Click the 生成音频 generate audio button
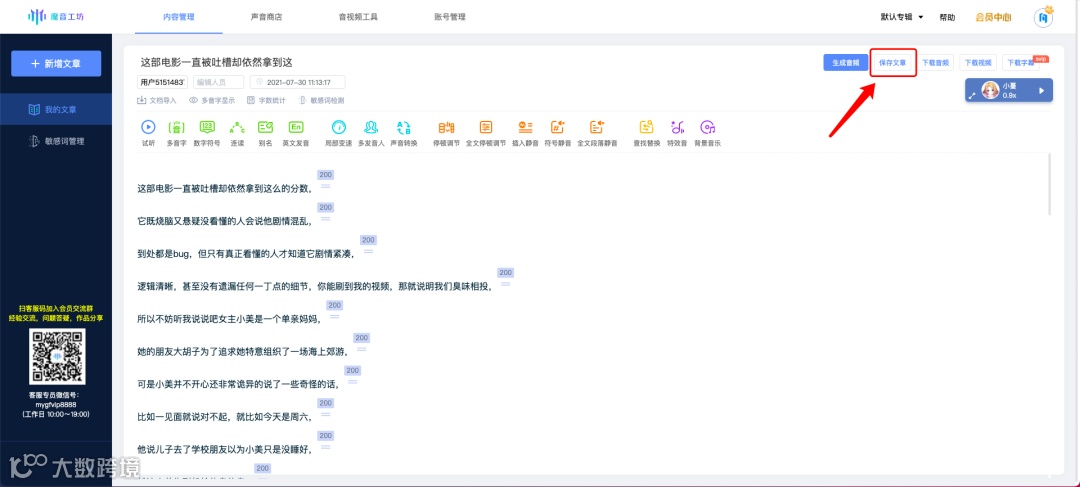The image size is (1080, 487). 845,62
